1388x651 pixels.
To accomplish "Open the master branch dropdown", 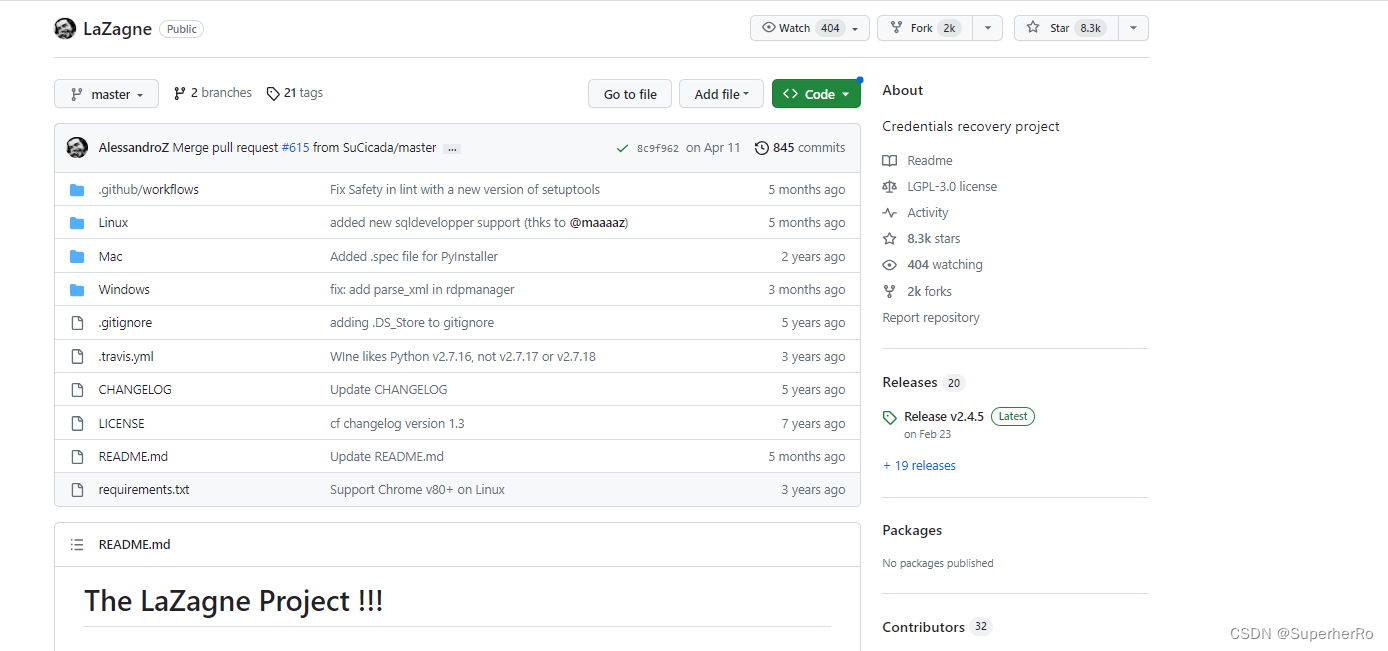I will point(106,94).
